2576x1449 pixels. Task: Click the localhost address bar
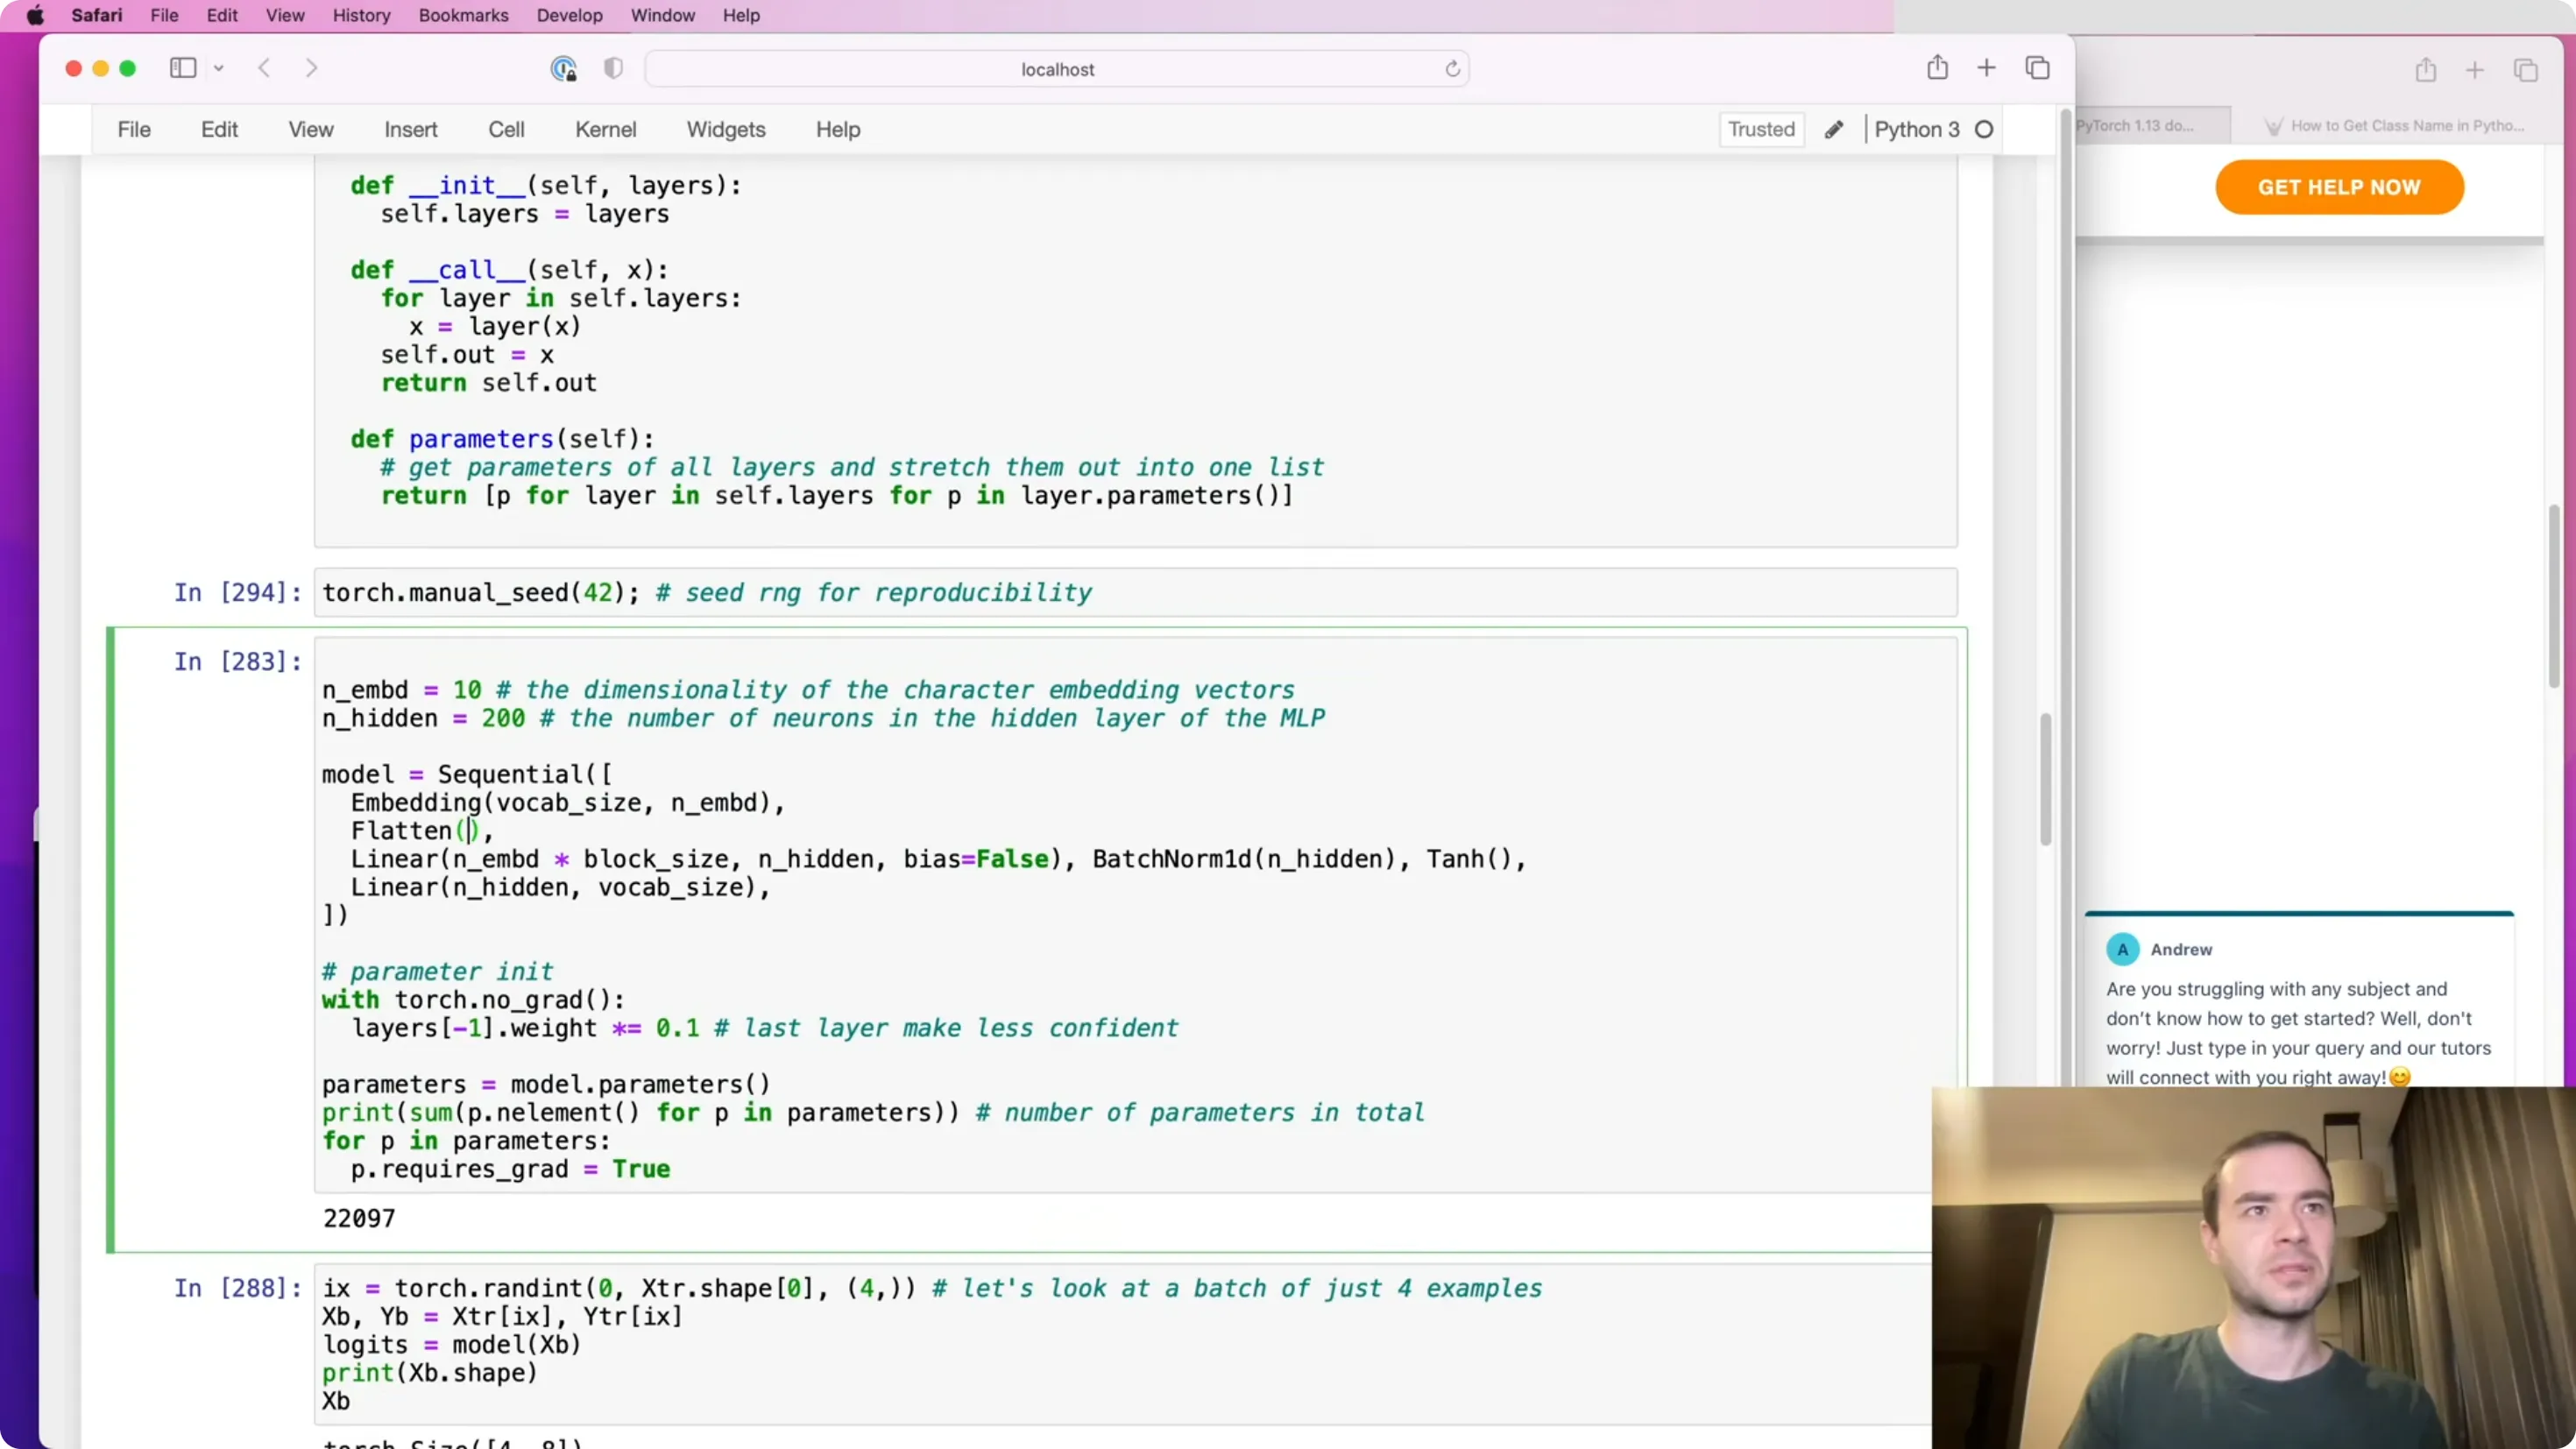pyautogui.click(x=1057, y=69)
